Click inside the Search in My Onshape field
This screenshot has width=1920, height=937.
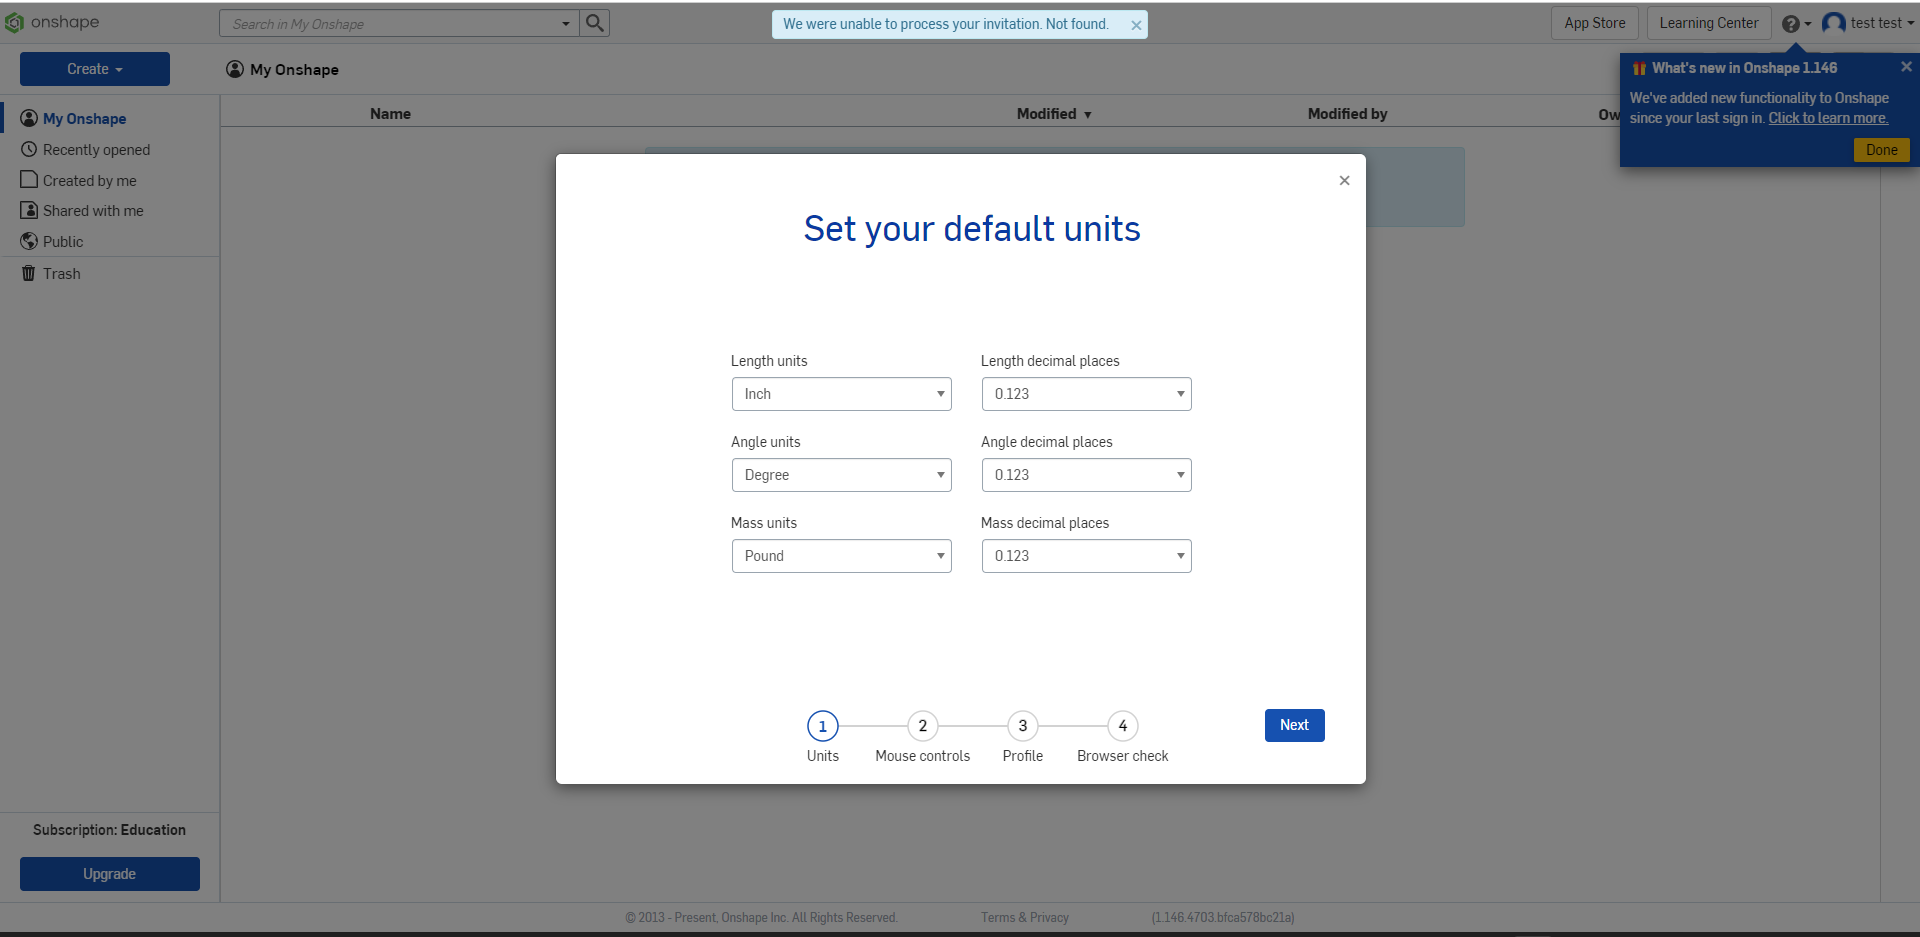coord(390,23)
